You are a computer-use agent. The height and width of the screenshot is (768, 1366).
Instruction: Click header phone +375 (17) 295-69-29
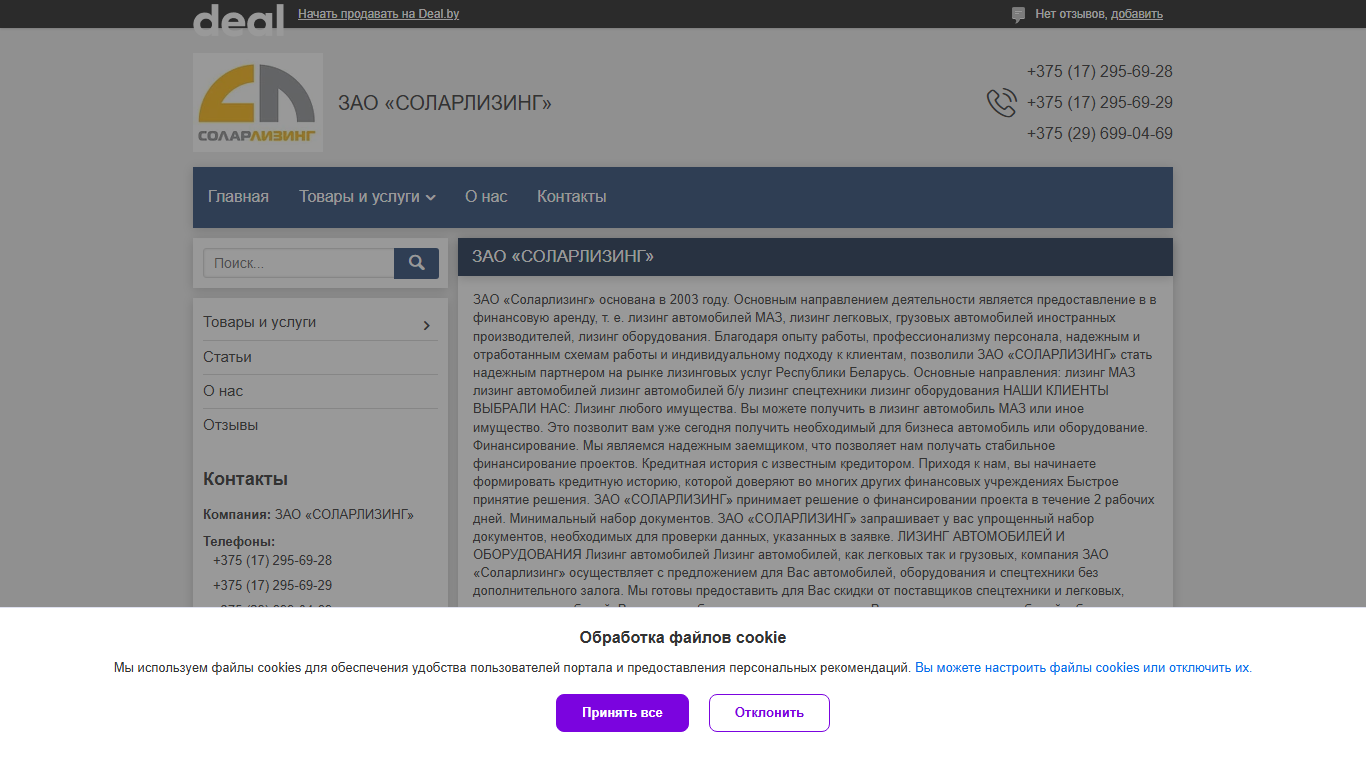(1100, 103)
